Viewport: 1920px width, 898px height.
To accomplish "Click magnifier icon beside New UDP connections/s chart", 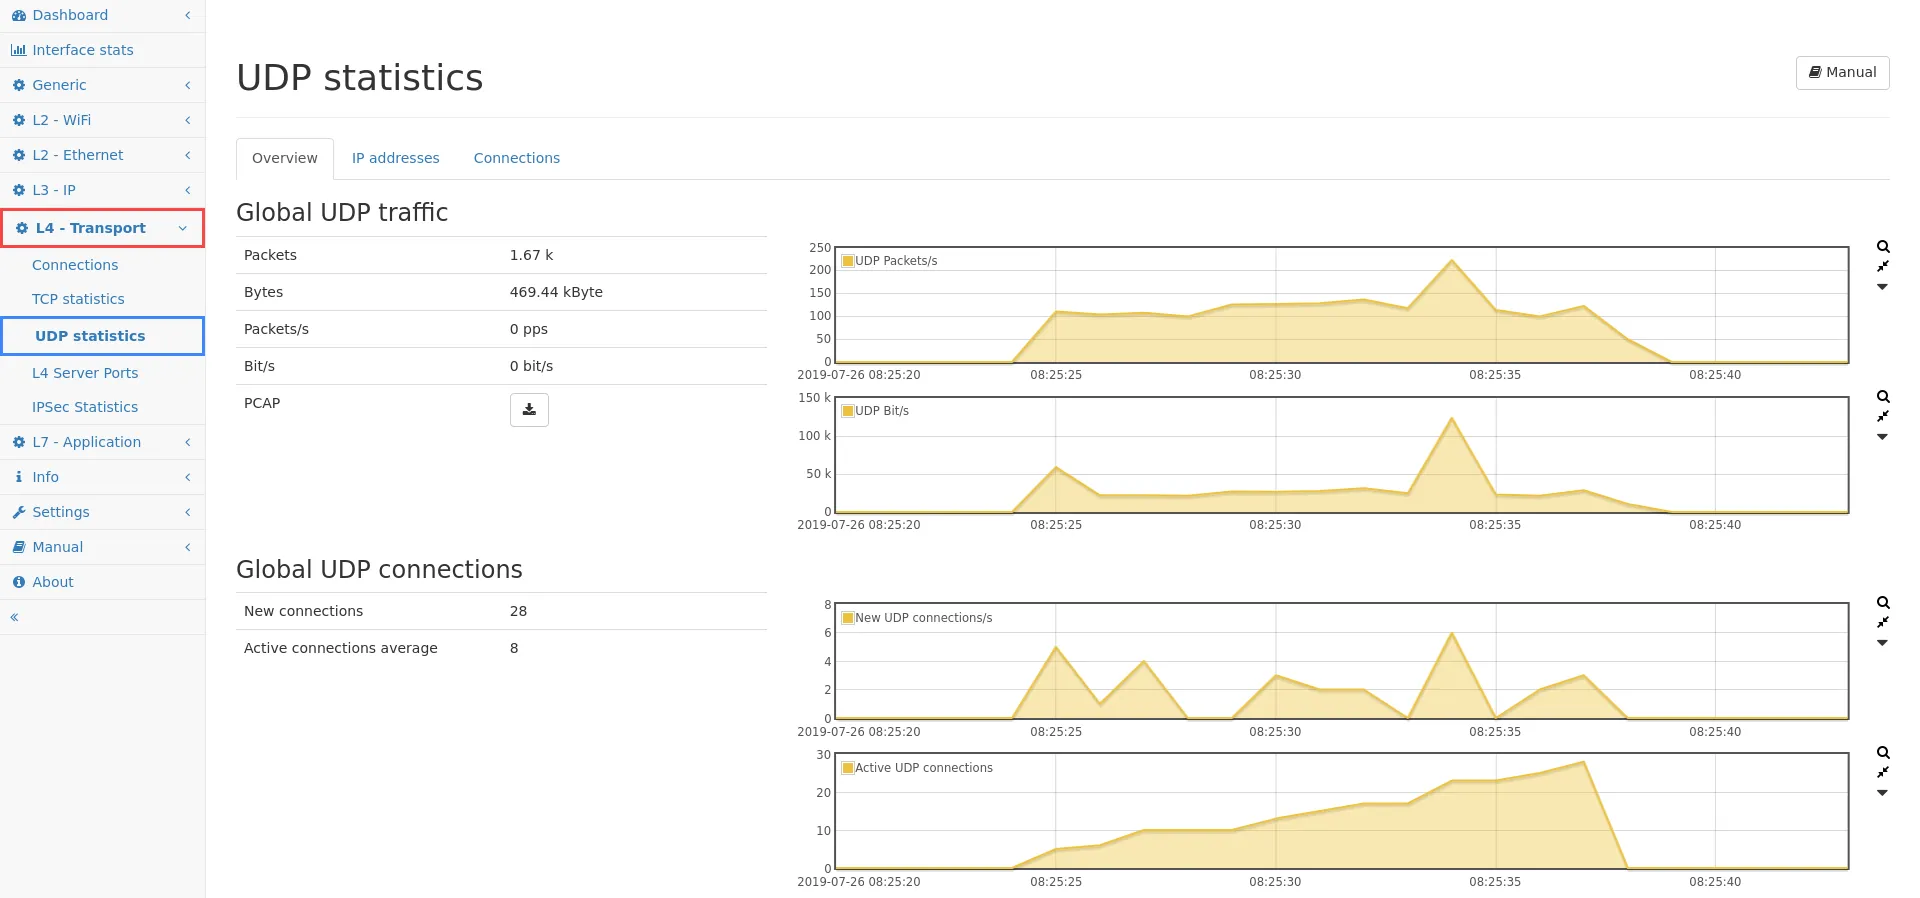I will tap(1883, 603).
